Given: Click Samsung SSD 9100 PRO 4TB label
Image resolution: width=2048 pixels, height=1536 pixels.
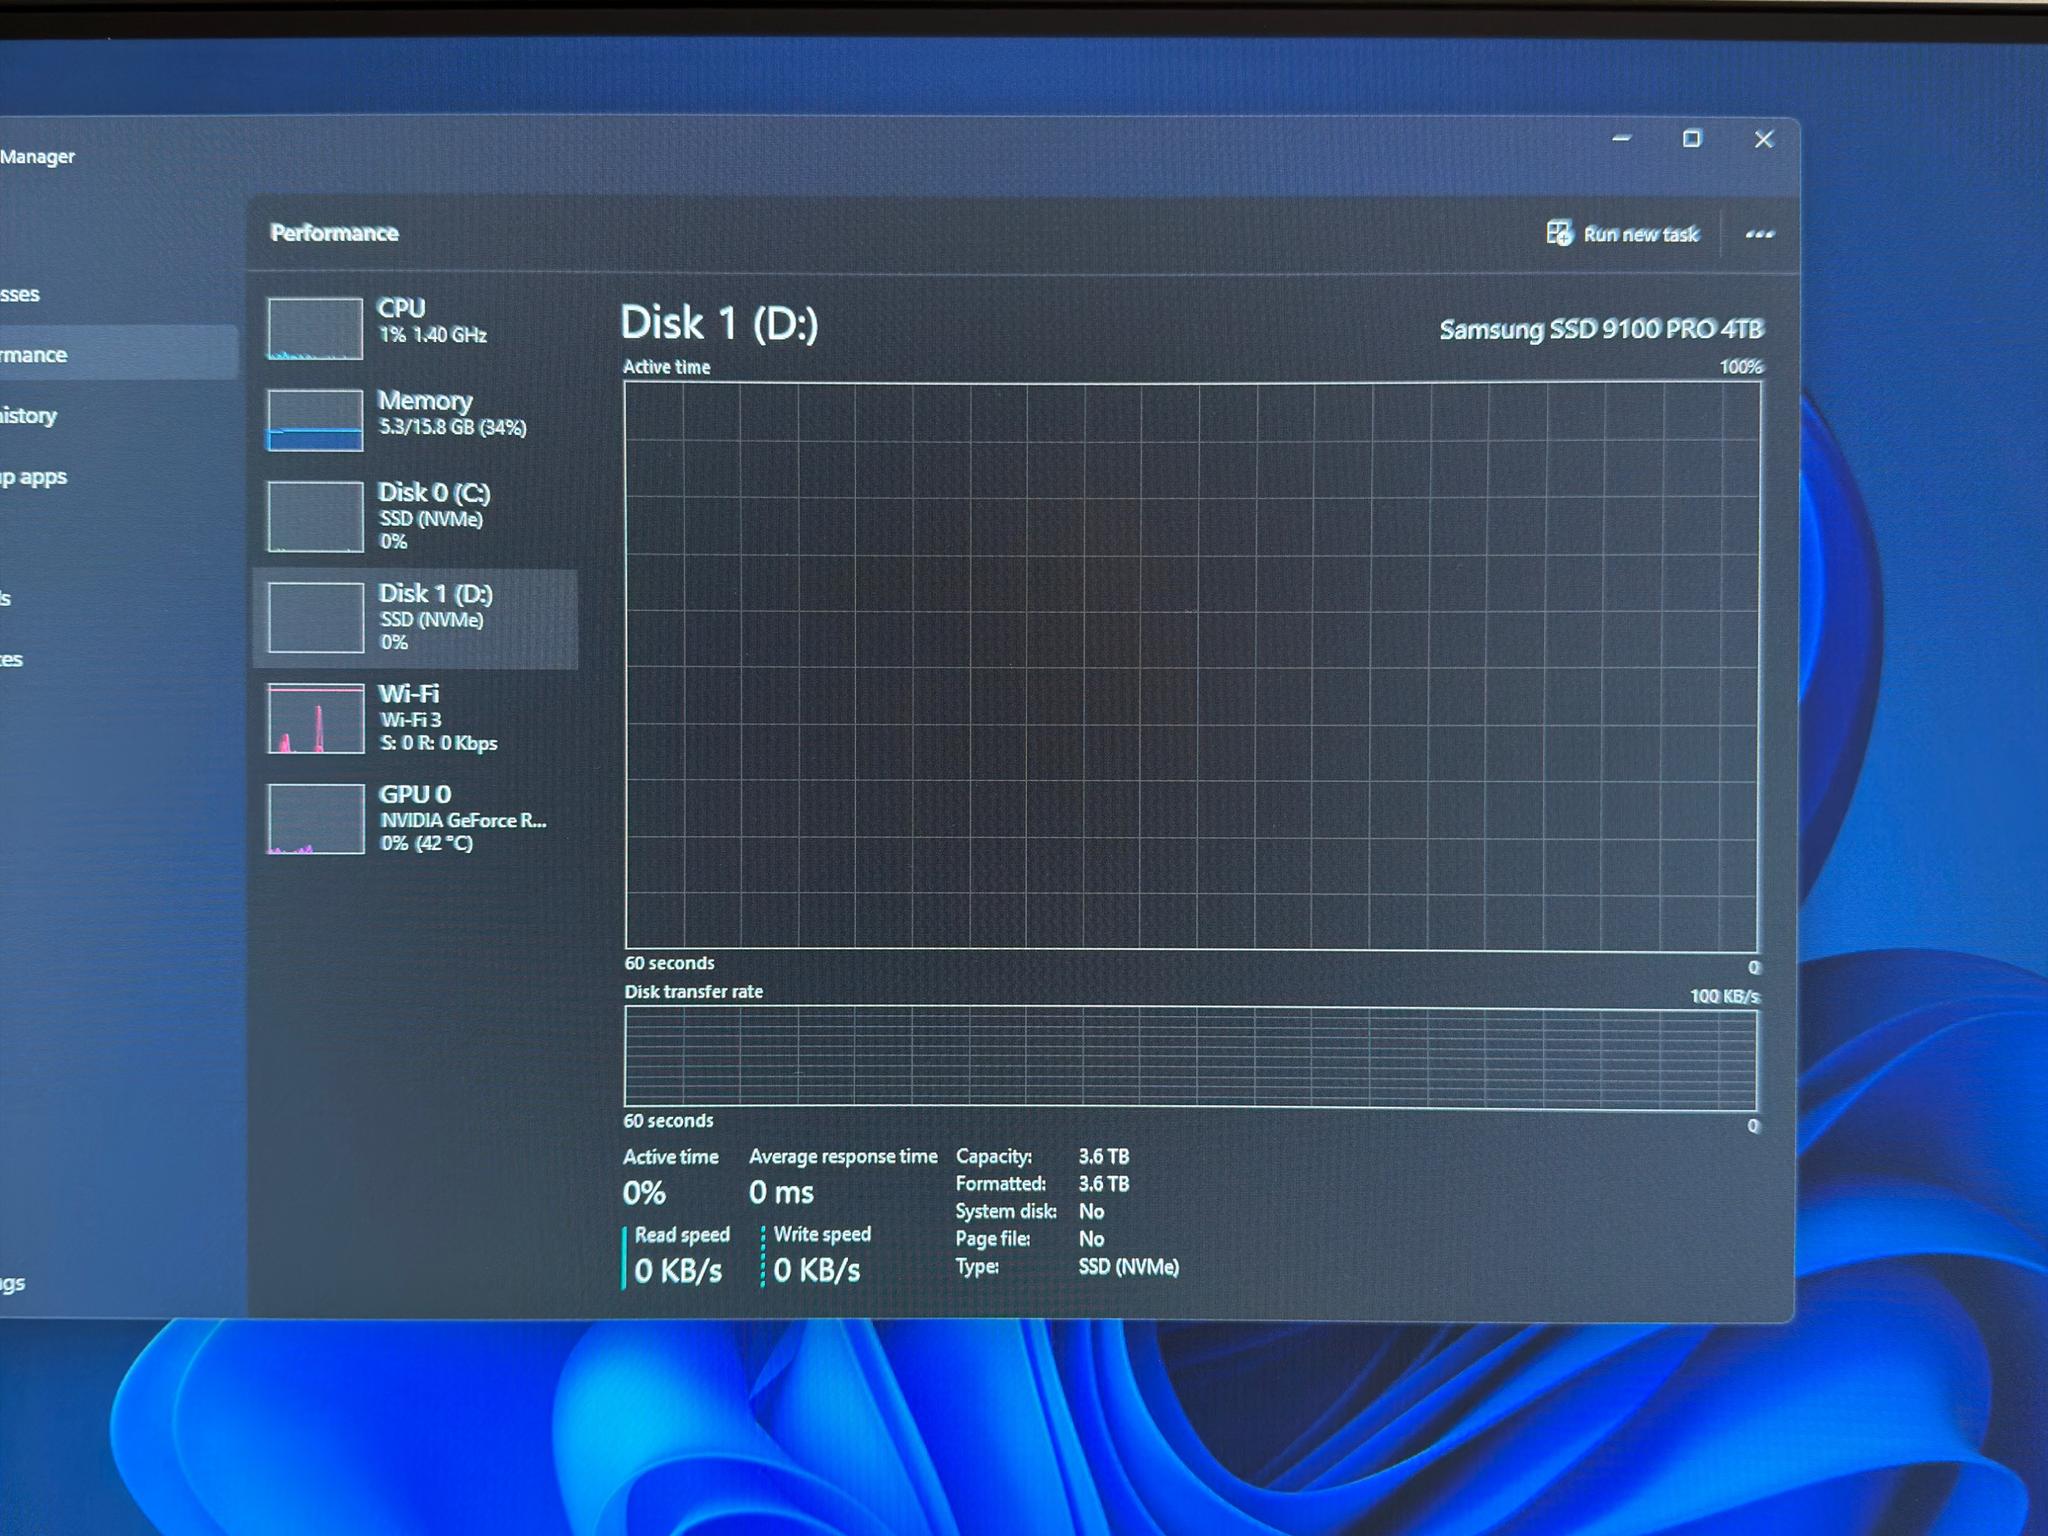Looking at the screenshot, I should pos(1601,329).
